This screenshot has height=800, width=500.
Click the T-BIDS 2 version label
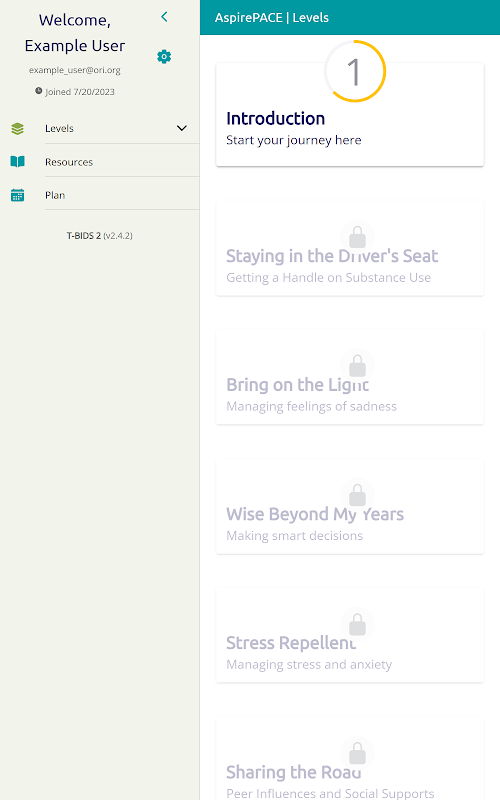[x=99, y=236]
